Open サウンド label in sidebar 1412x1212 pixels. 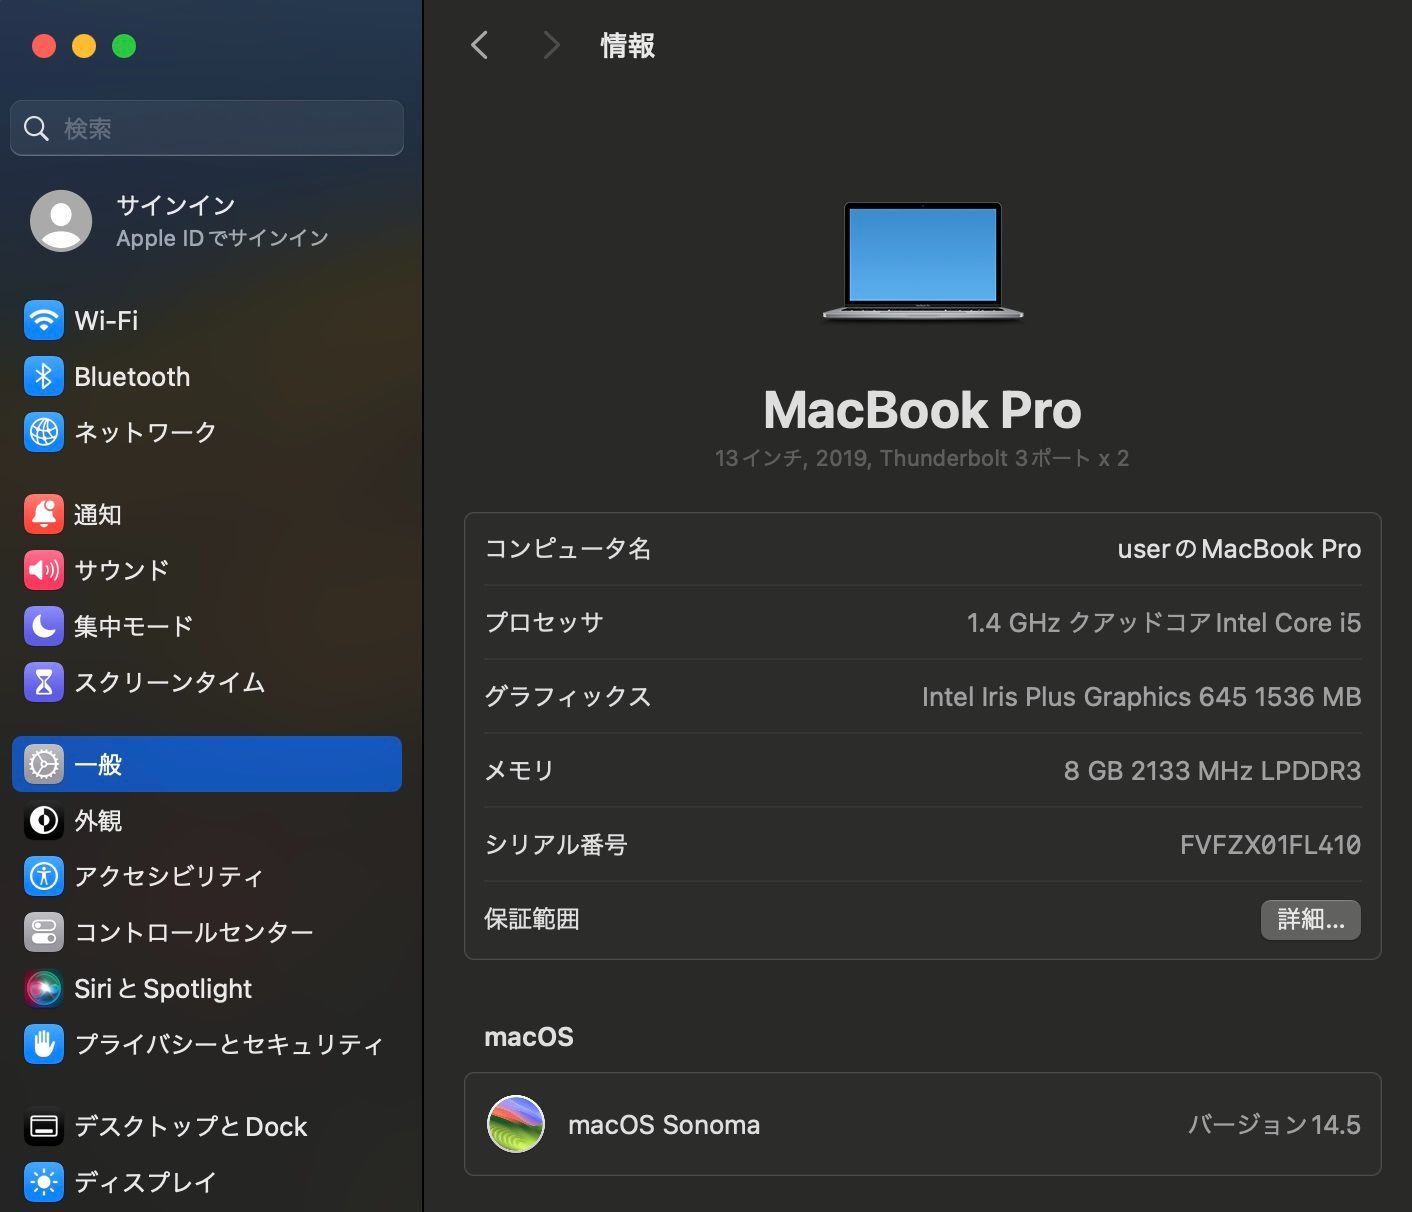[x=122, y=570]
